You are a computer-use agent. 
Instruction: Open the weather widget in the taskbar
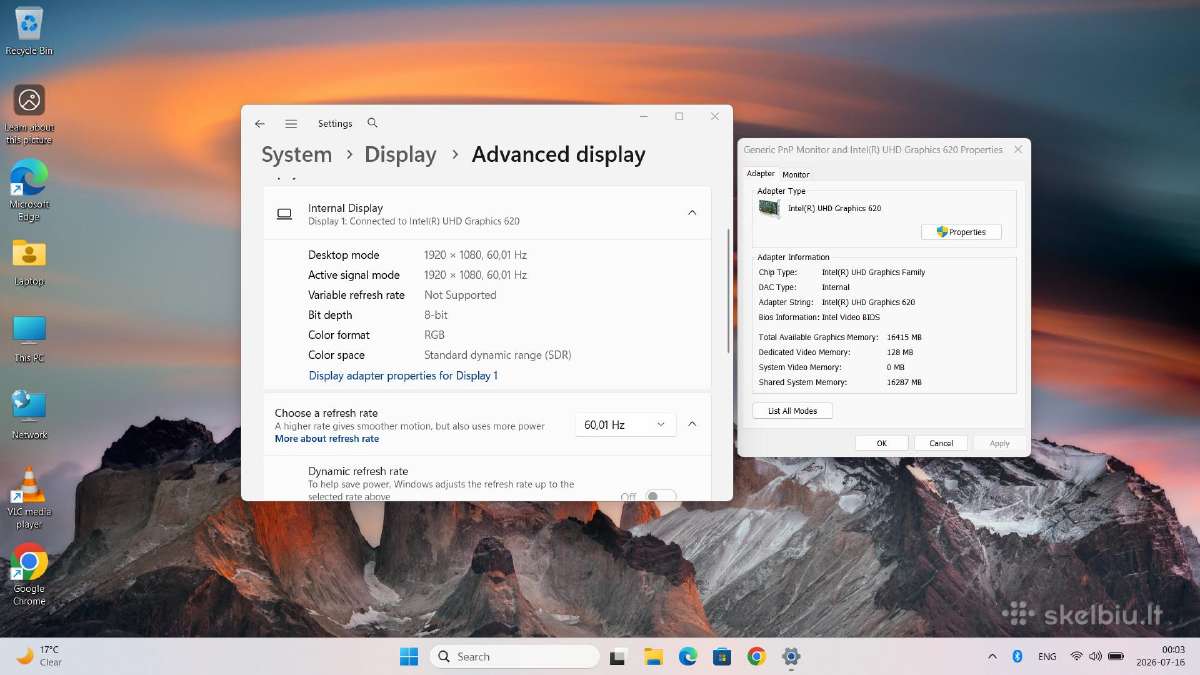[40, 656]
